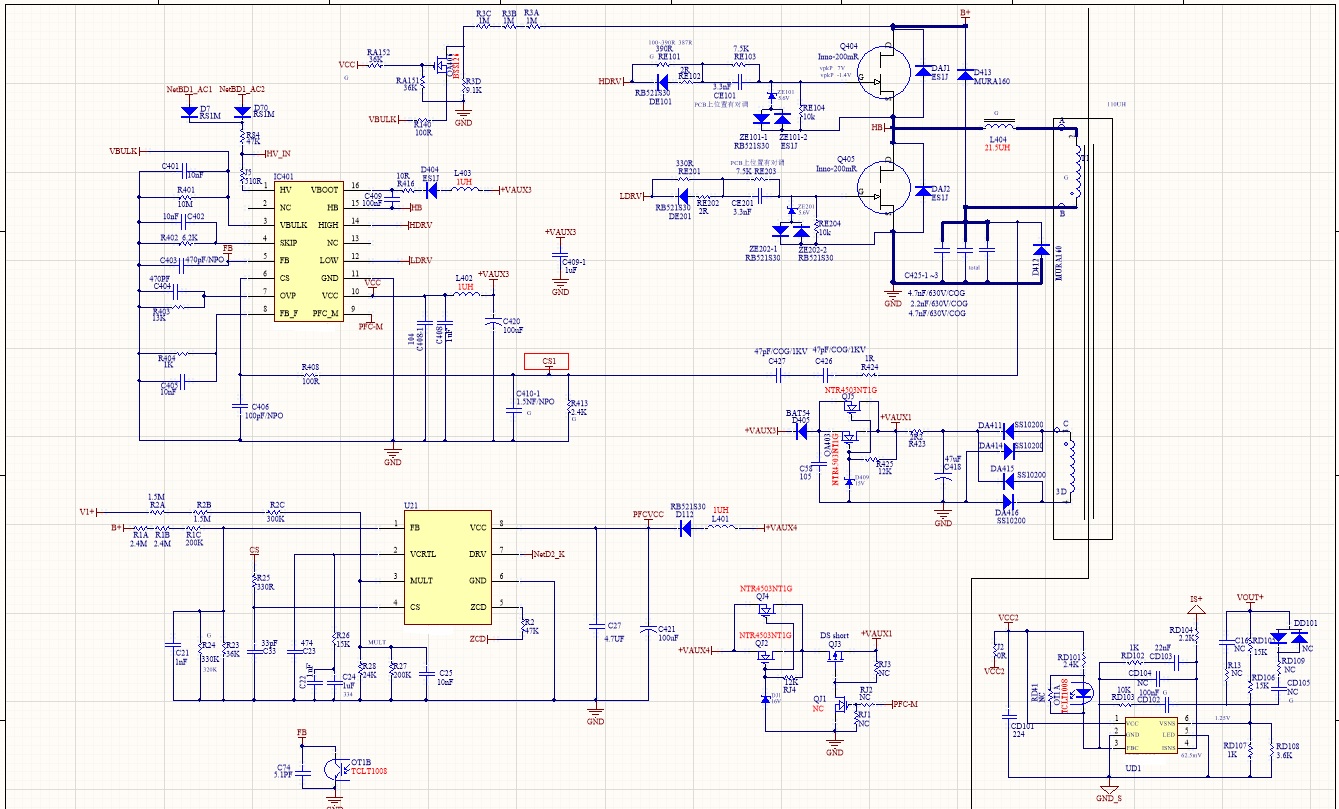
Task: Select capacitor C406 100pF/NPO
Action: [239, 404]
